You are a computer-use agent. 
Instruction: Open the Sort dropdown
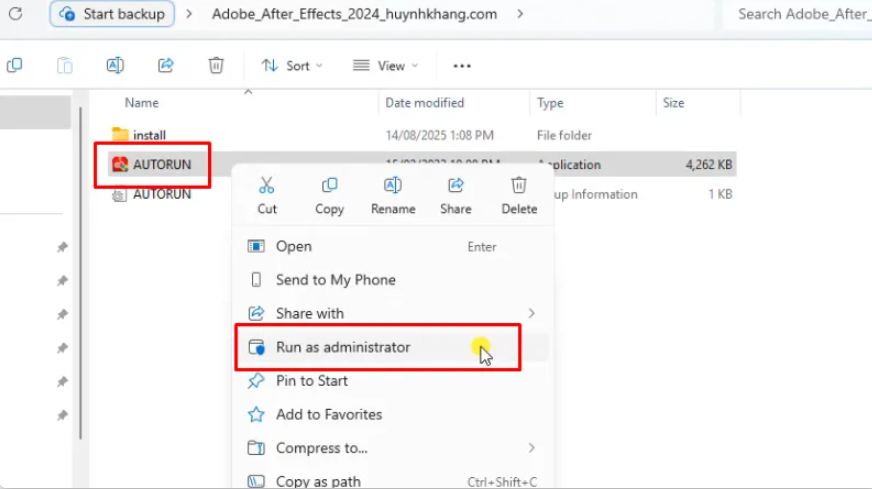pyautogui.click(x=292, y=66)
